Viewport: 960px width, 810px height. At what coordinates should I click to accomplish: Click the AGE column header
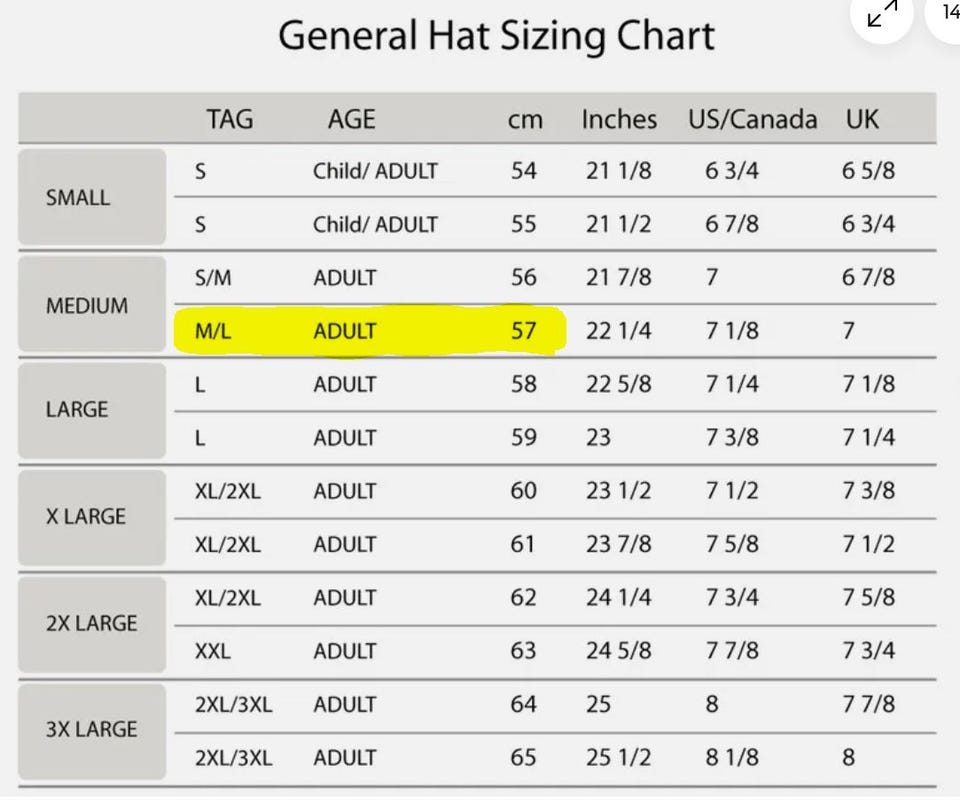click(351, 120)
